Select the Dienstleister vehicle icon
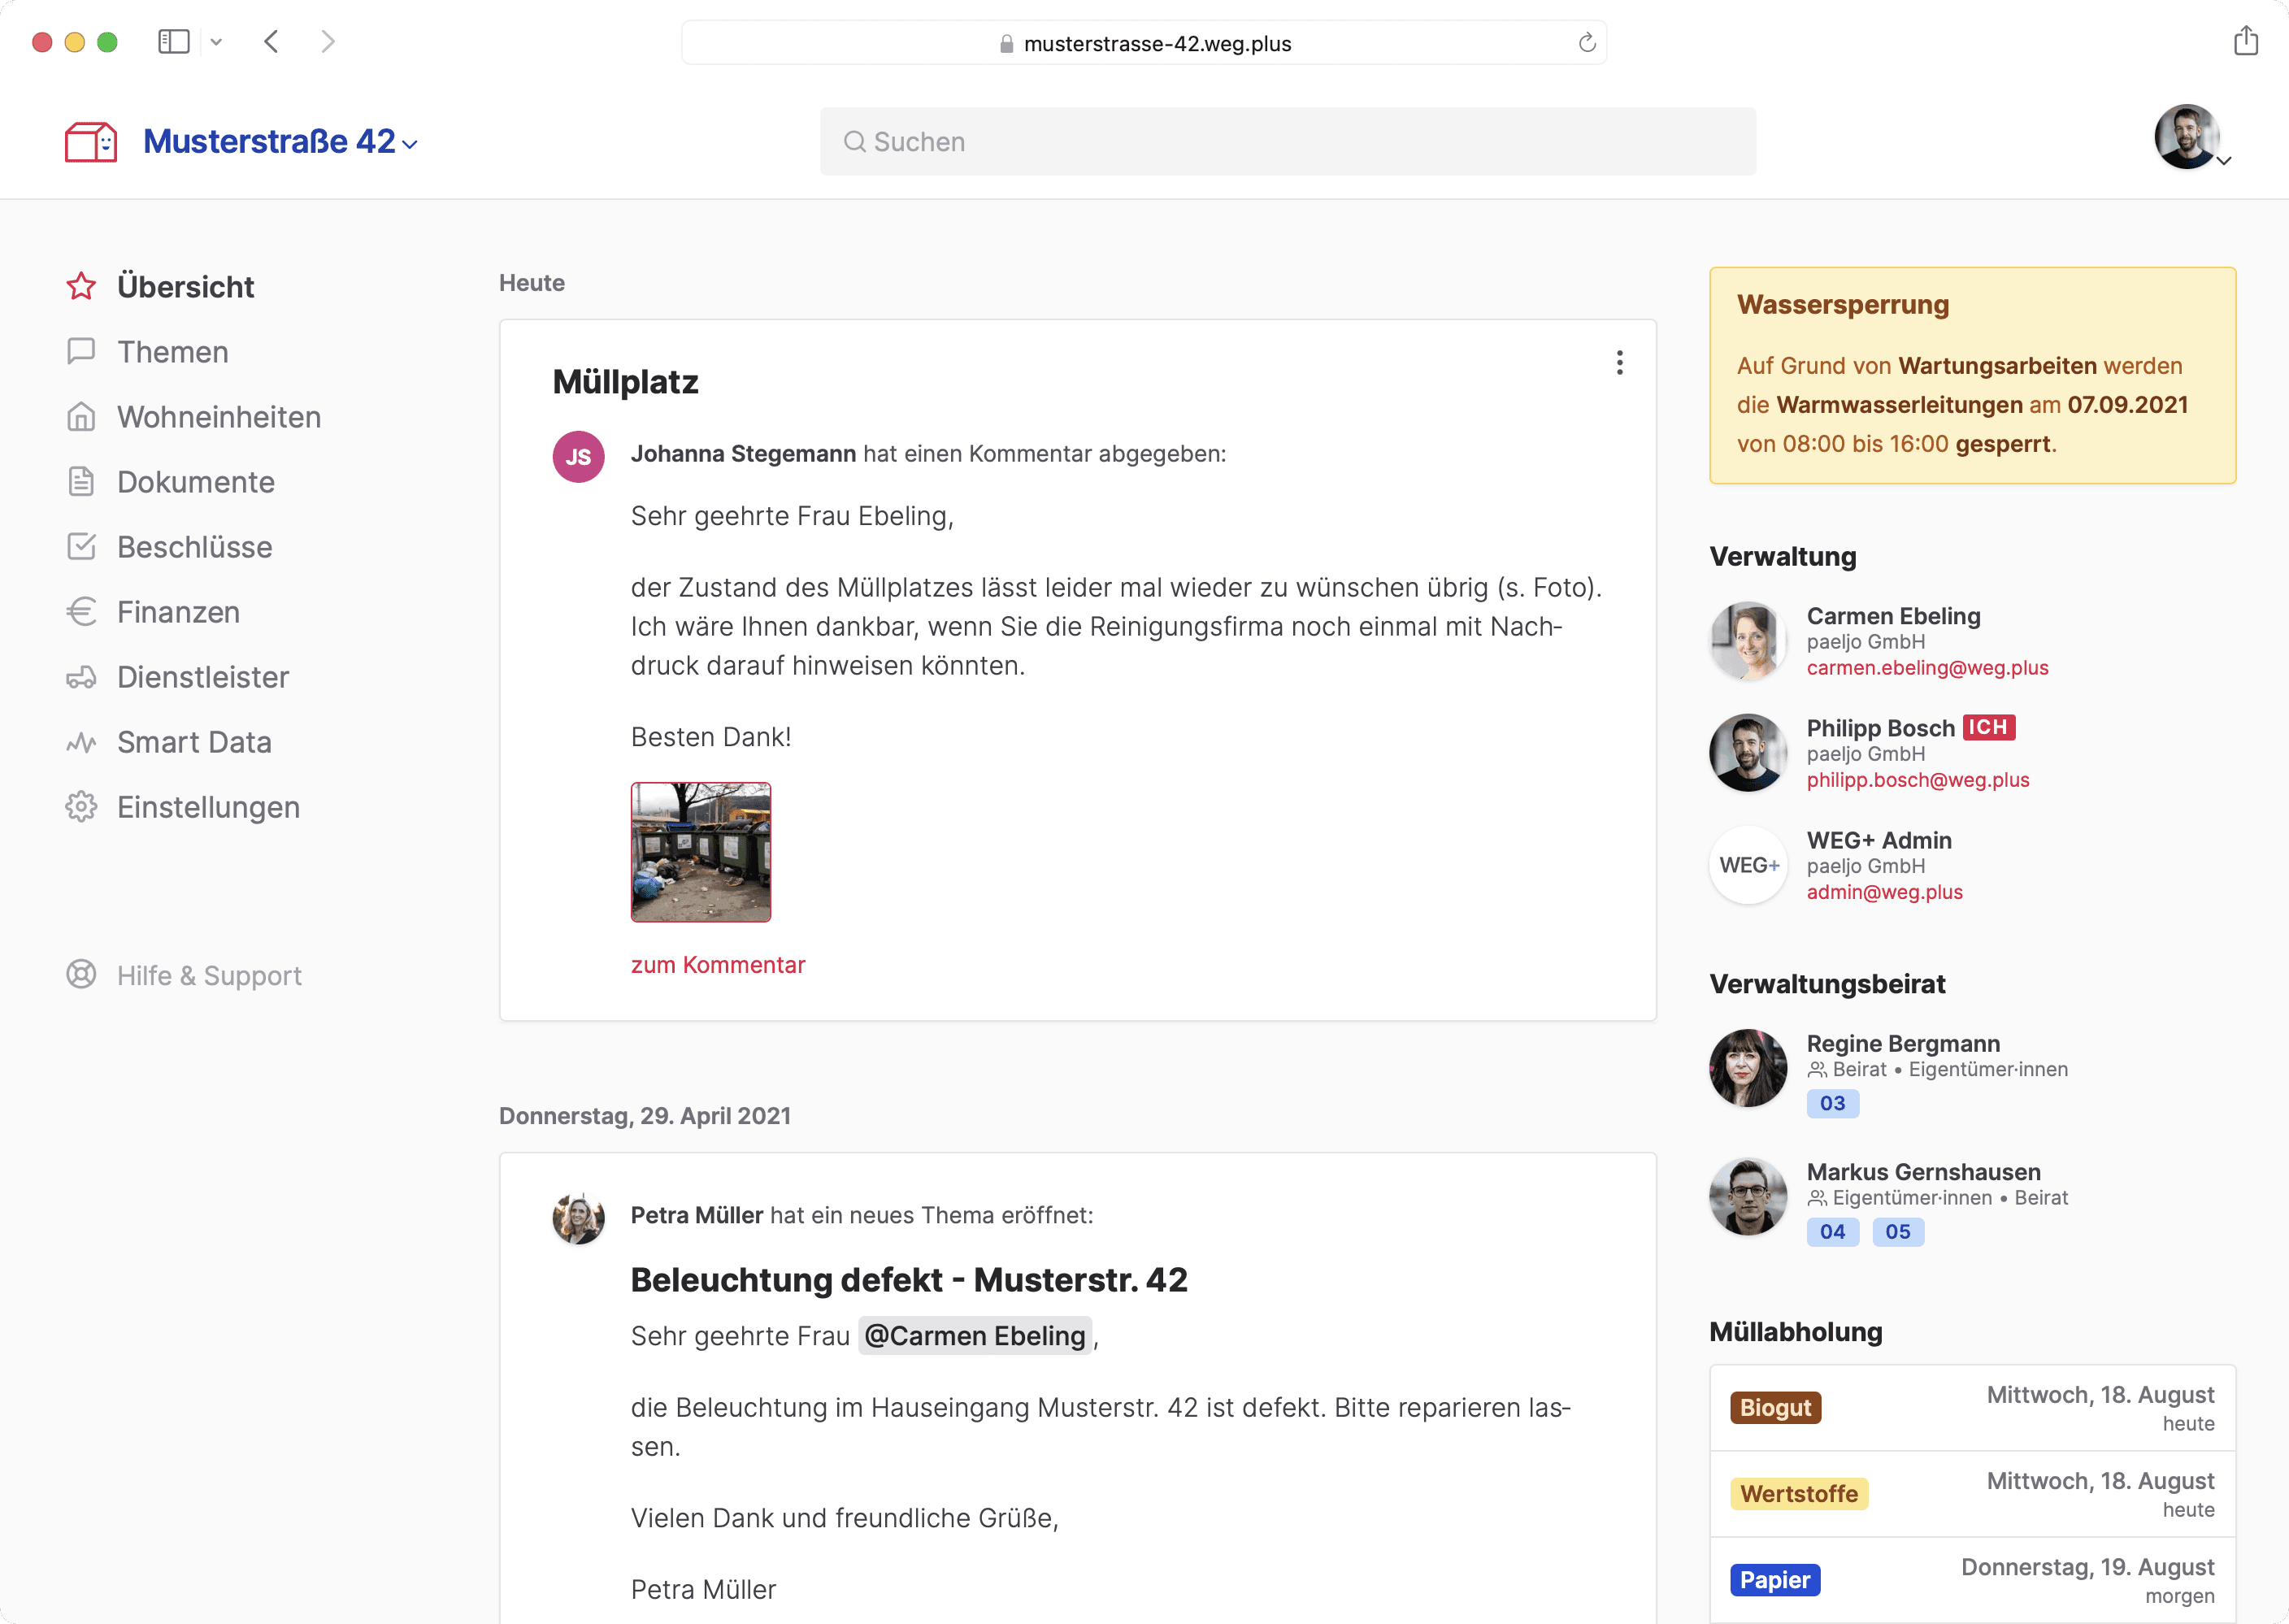 pyautogui.click(x=82, y=676)
